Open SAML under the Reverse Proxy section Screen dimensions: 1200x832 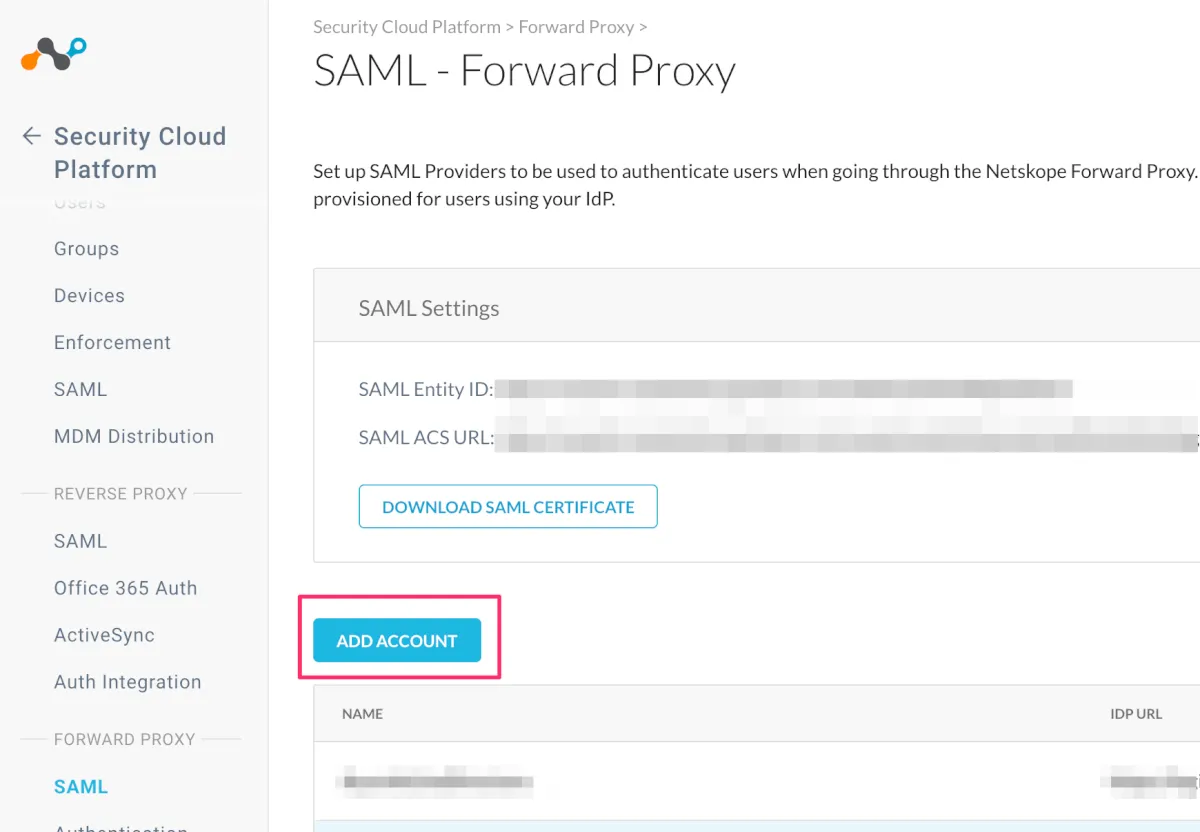pyautogui.click(x=80, y=541)
